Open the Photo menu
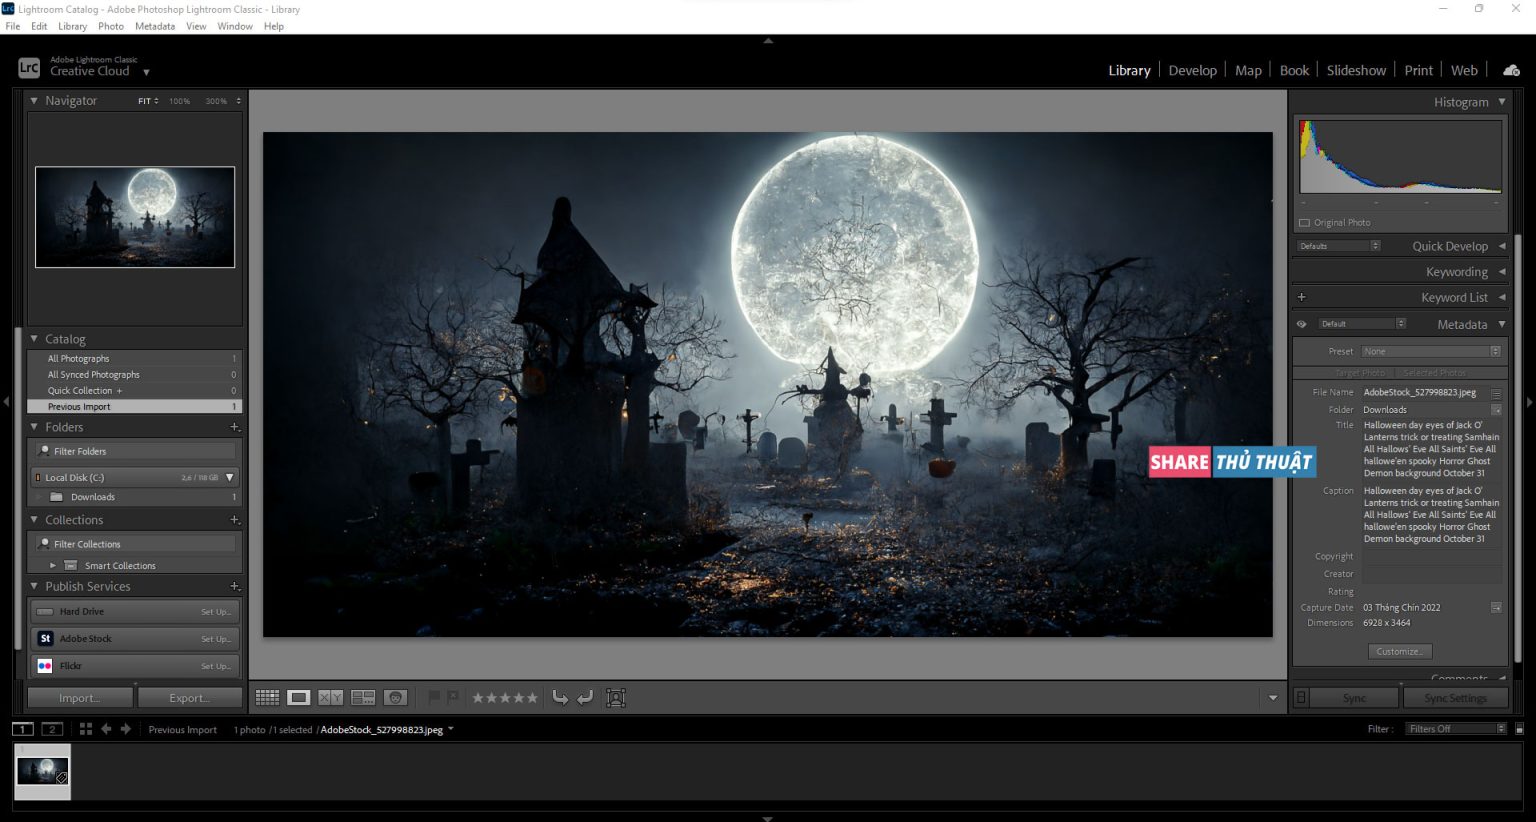This screenshot has height=822, width=1536. coord(110,26)
